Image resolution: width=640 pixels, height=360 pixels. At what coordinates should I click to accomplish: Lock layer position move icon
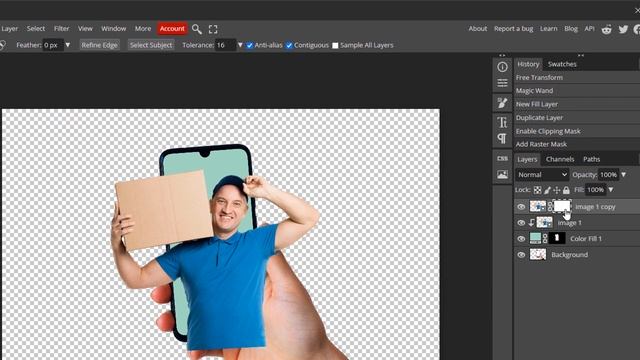pyautogui.click(x=557, y=190)
